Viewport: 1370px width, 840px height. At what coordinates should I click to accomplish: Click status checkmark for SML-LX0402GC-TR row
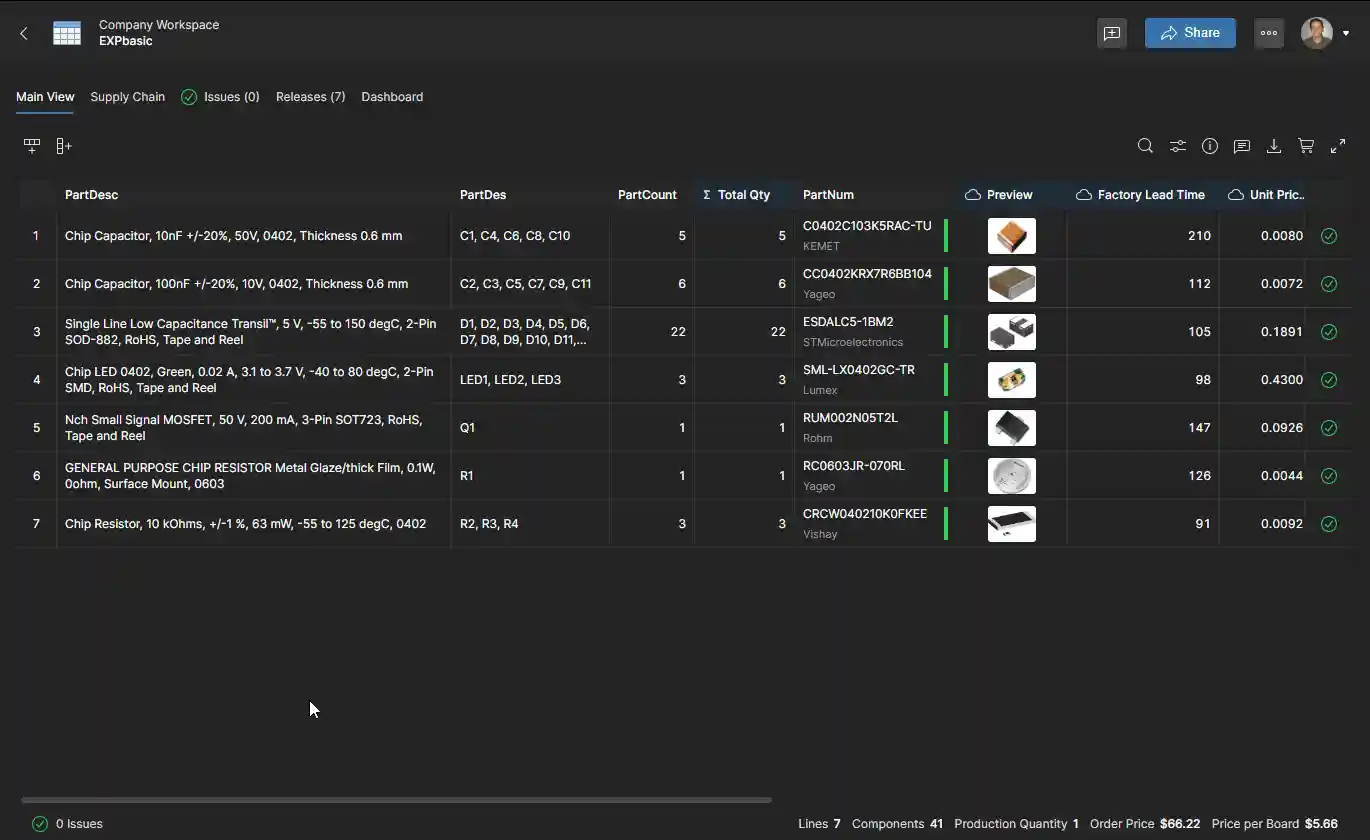(x=1329, y=380)
